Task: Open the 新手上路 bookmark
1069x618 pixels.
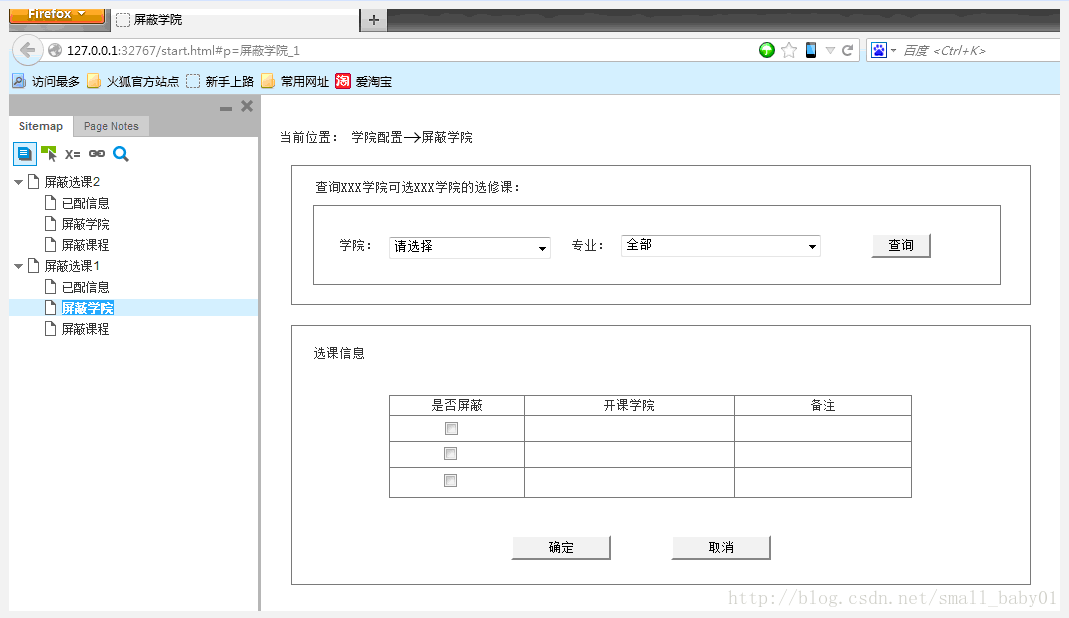Action: point(220,81)
